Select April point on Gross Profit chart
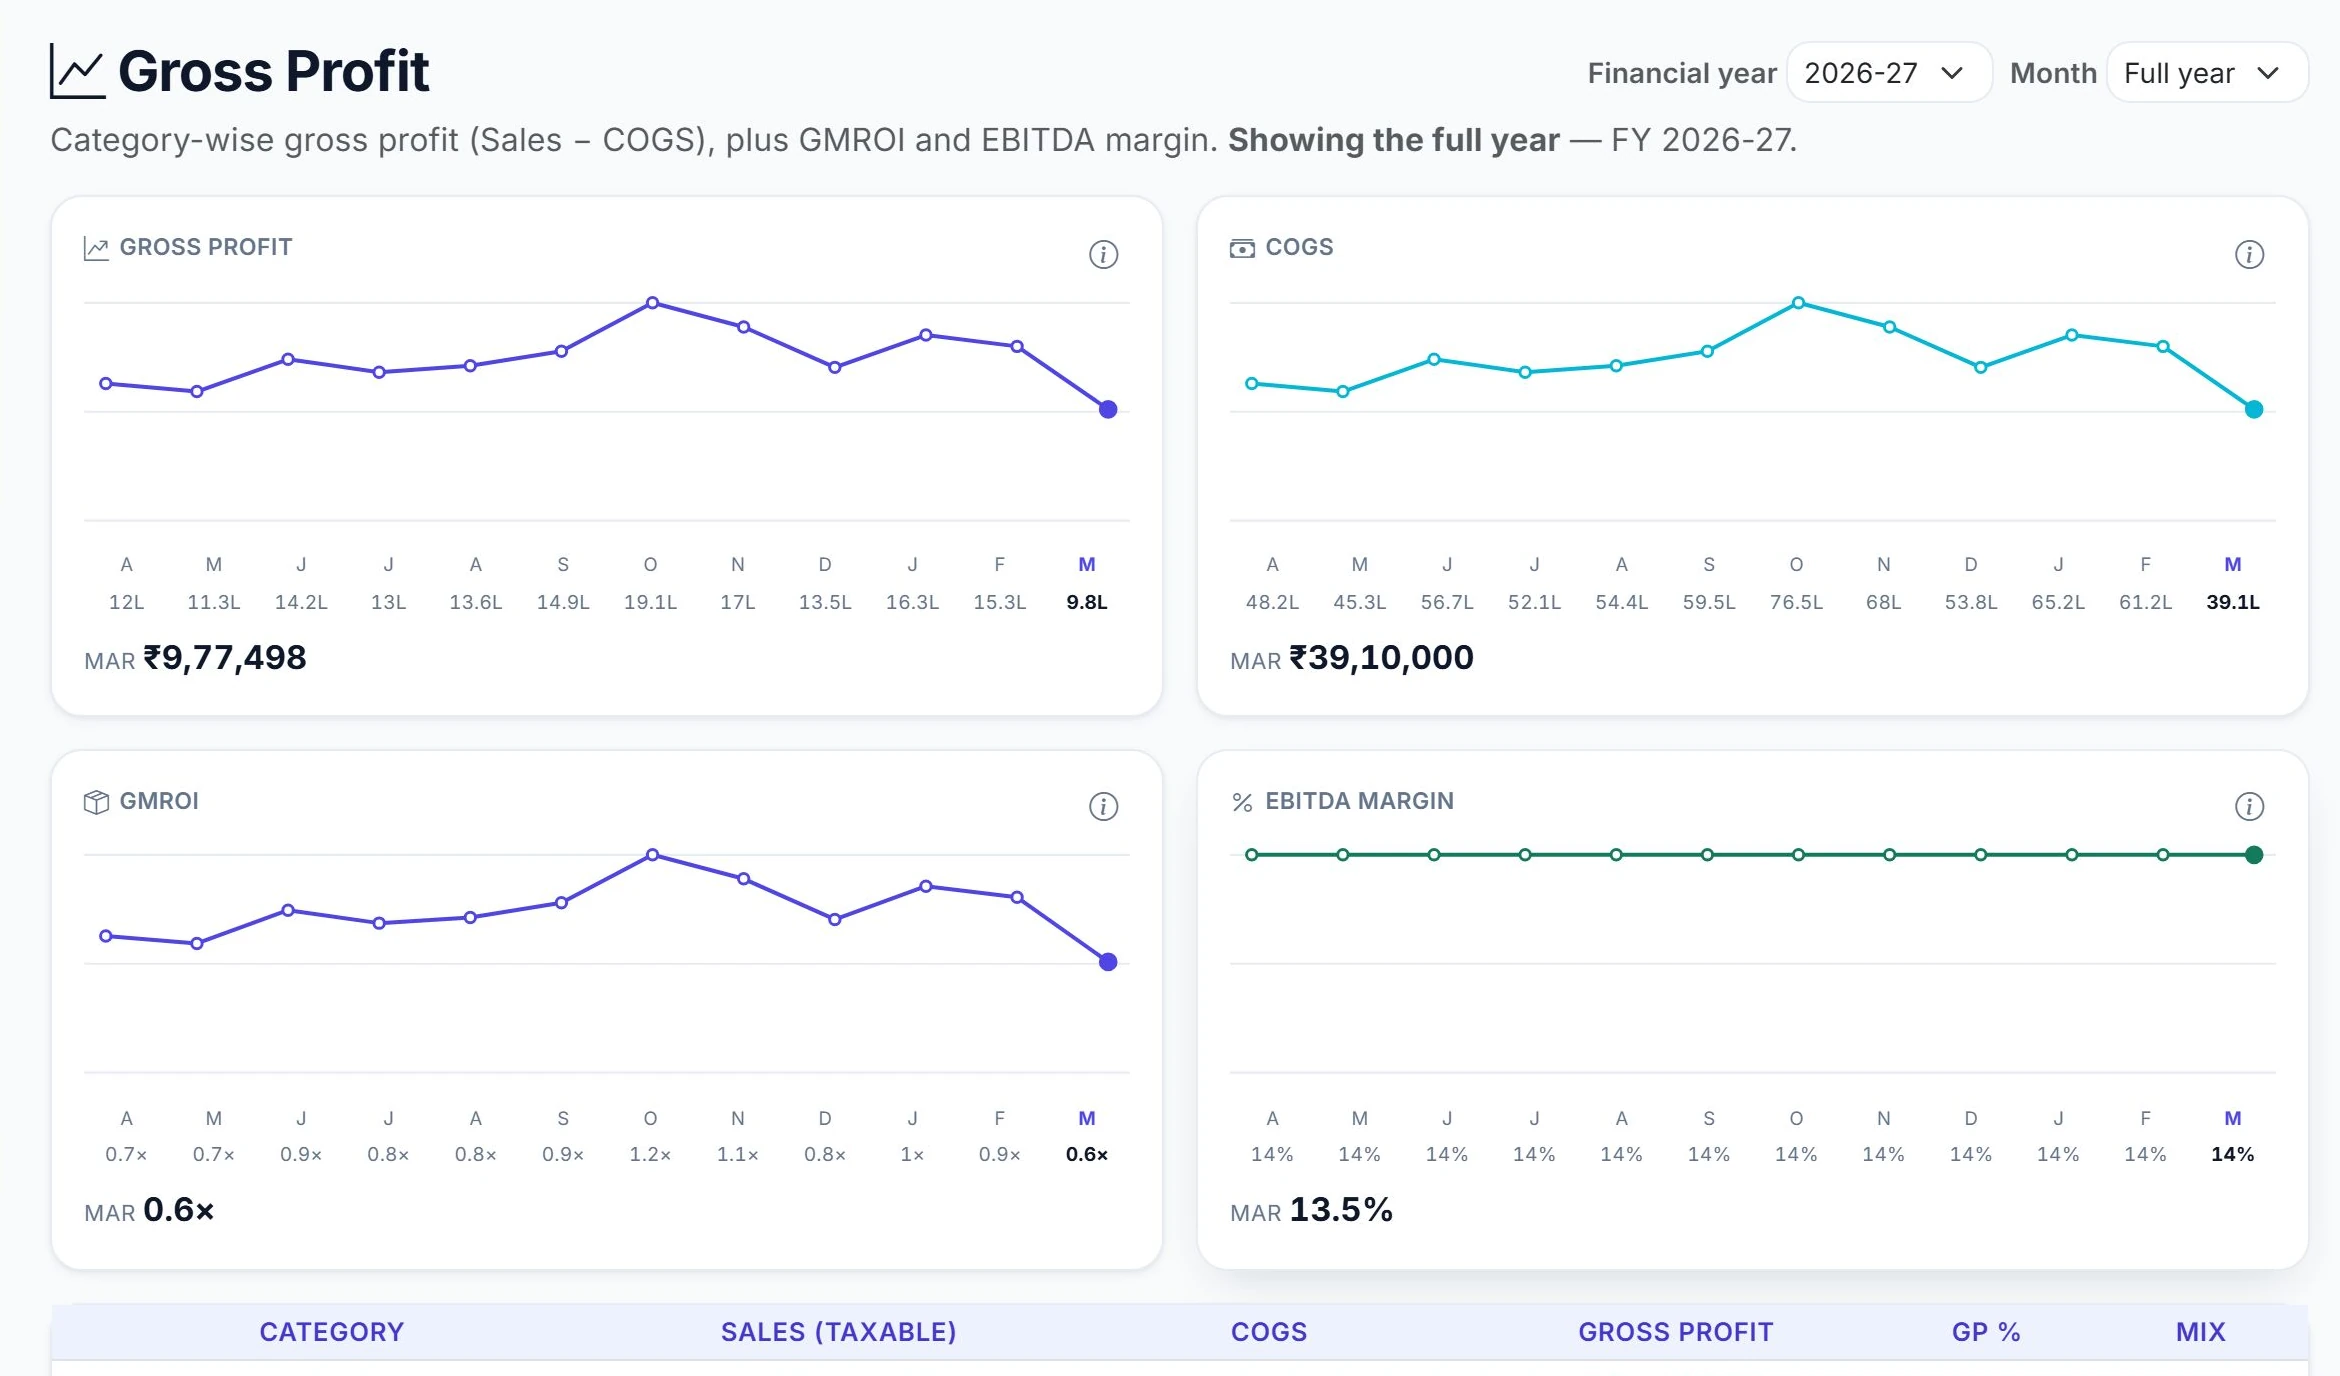2340x1376 pixels. 106,383
